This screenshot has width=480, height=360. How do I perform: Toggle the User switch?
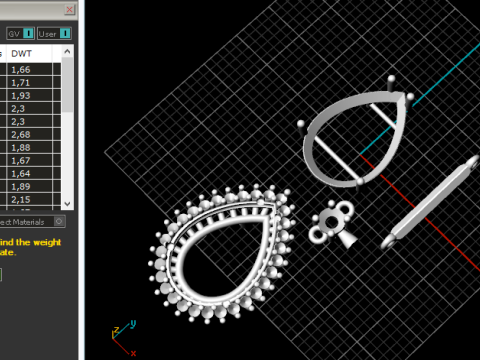tap(54, 34)
